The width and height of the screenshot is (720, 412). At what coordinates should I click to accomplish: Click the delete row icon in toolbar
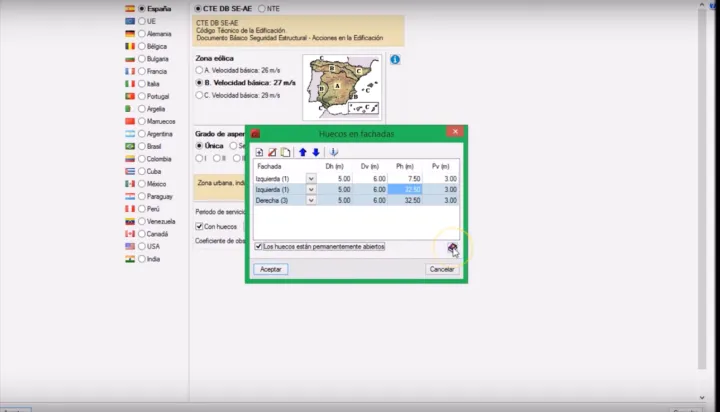(272, 152)
